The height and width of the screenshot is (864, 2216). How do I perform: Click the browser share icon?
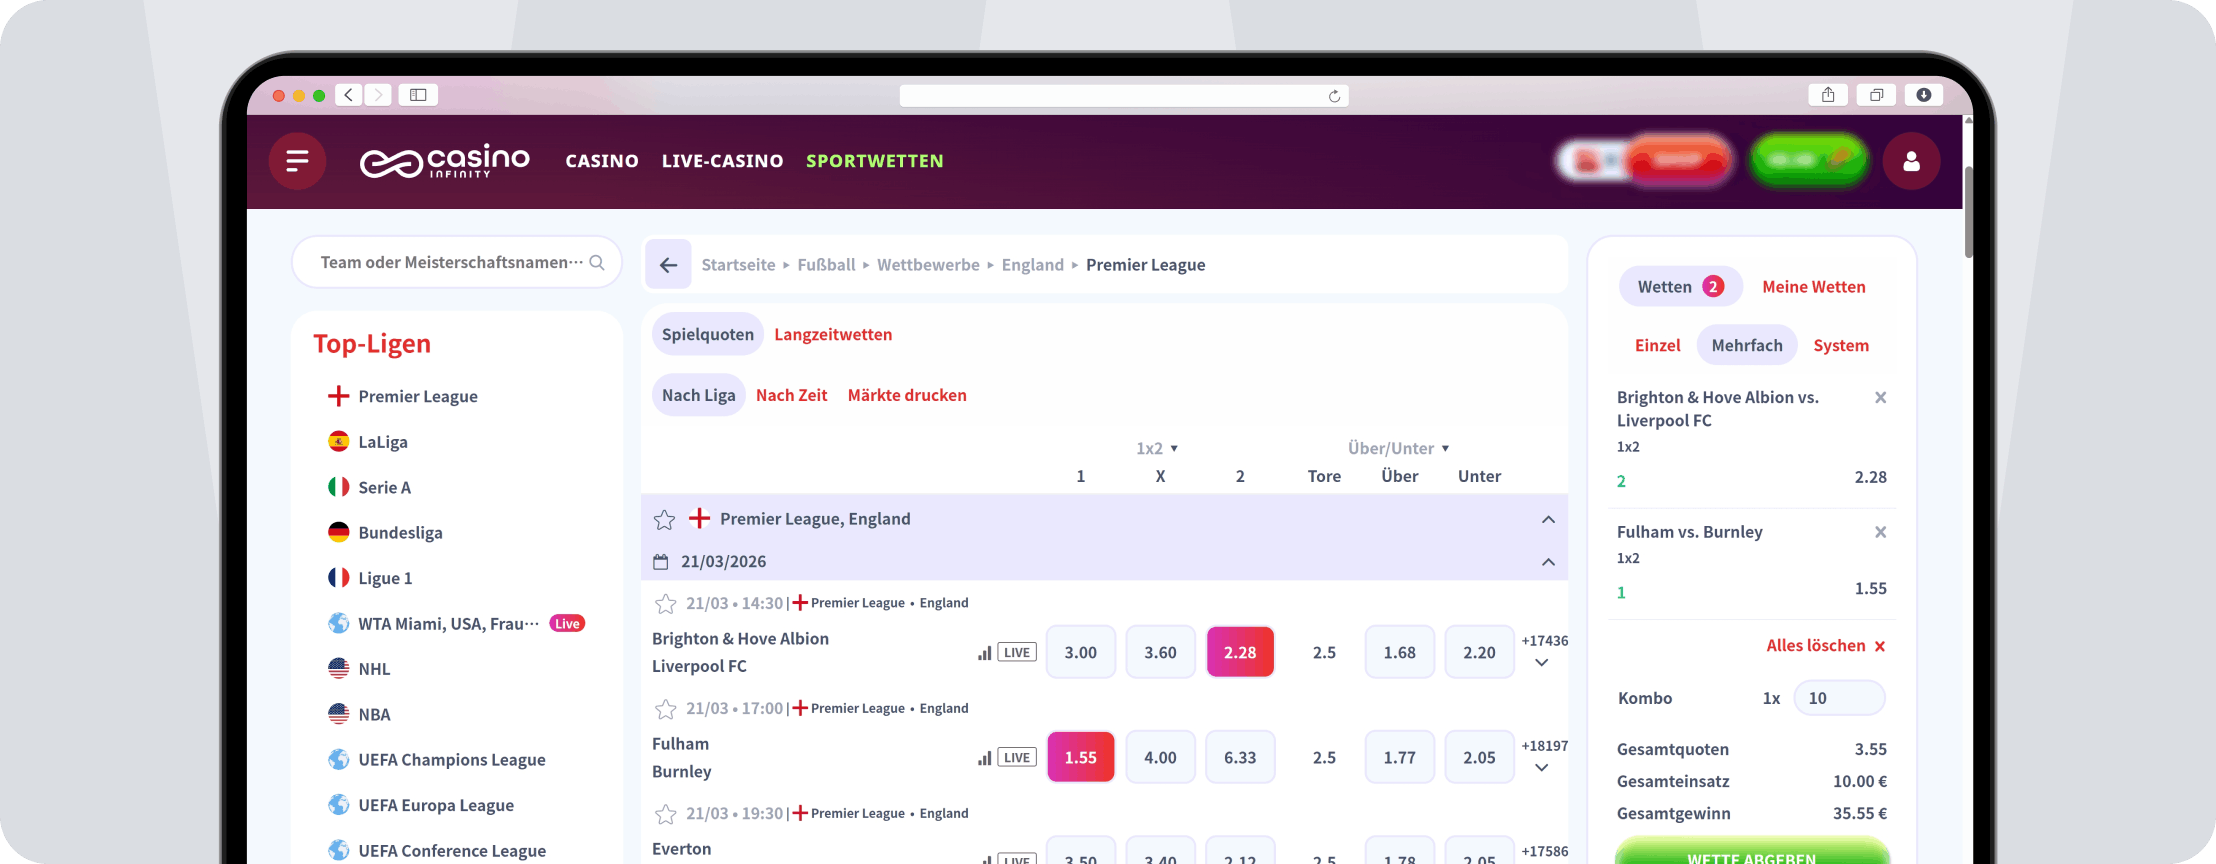pos(1828,95)
